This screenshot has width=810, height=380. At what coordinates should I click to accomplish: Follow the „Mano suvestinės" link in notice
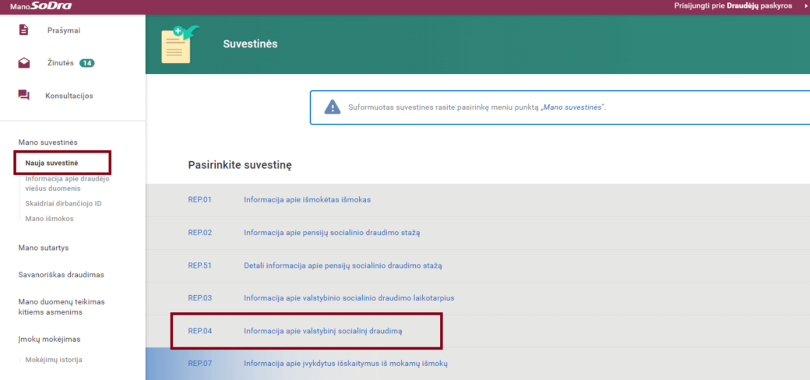[x=572, y=107]
